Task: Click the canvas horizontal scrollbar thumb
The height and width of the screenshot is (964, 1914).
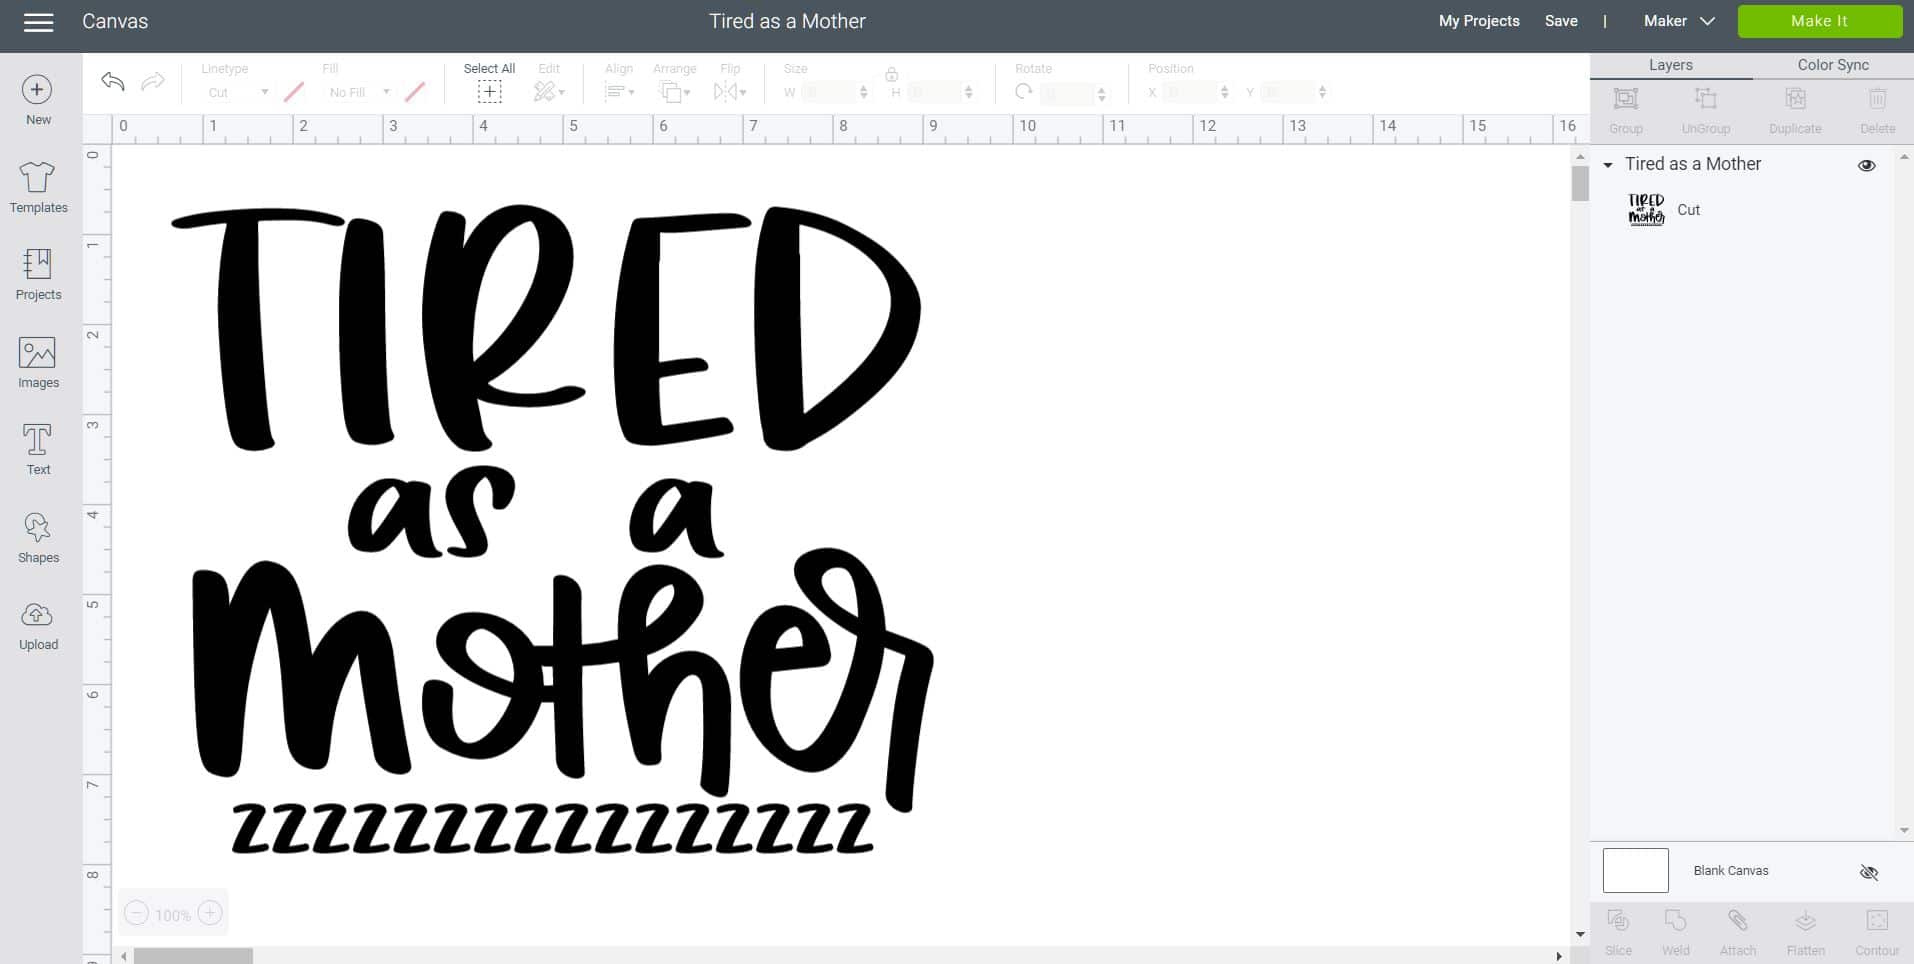Action: [x=193, y=956]
